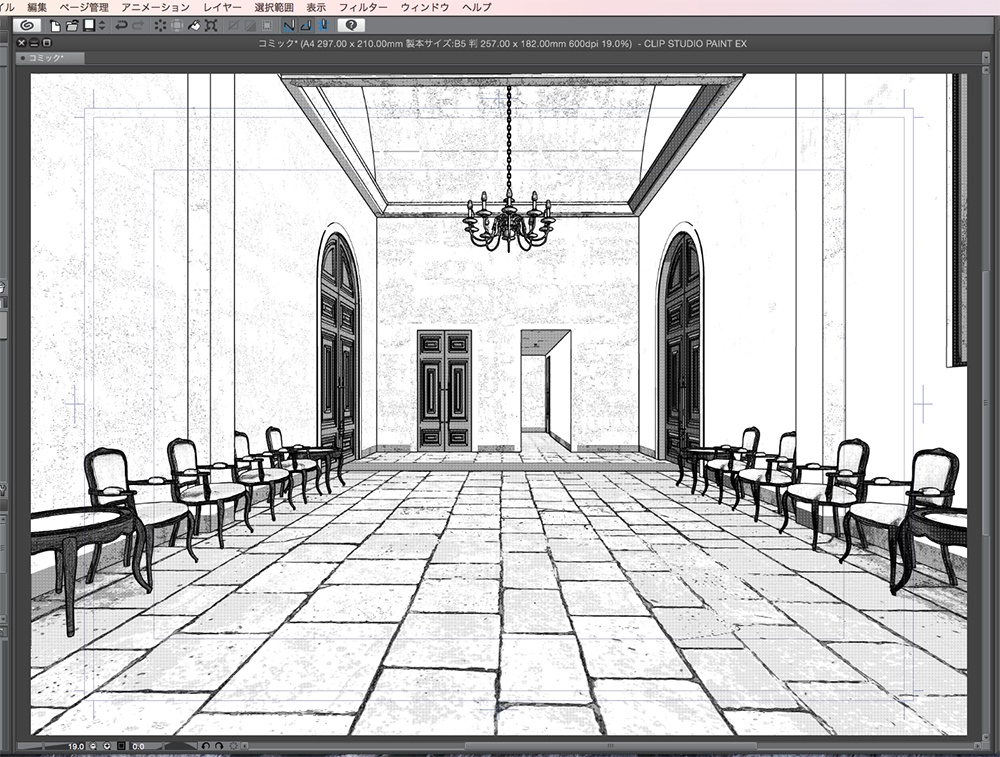Save the comic with the Save icon

point(89,26)
